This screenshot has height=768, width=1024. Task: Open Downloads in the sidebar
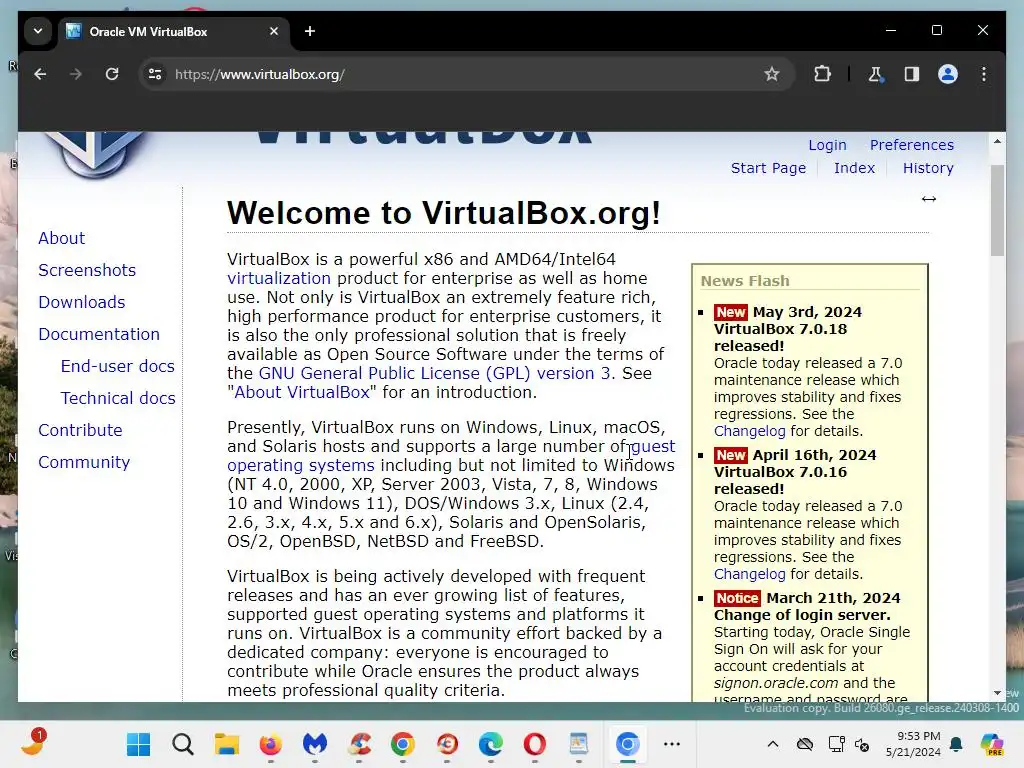tap(82, 302)
